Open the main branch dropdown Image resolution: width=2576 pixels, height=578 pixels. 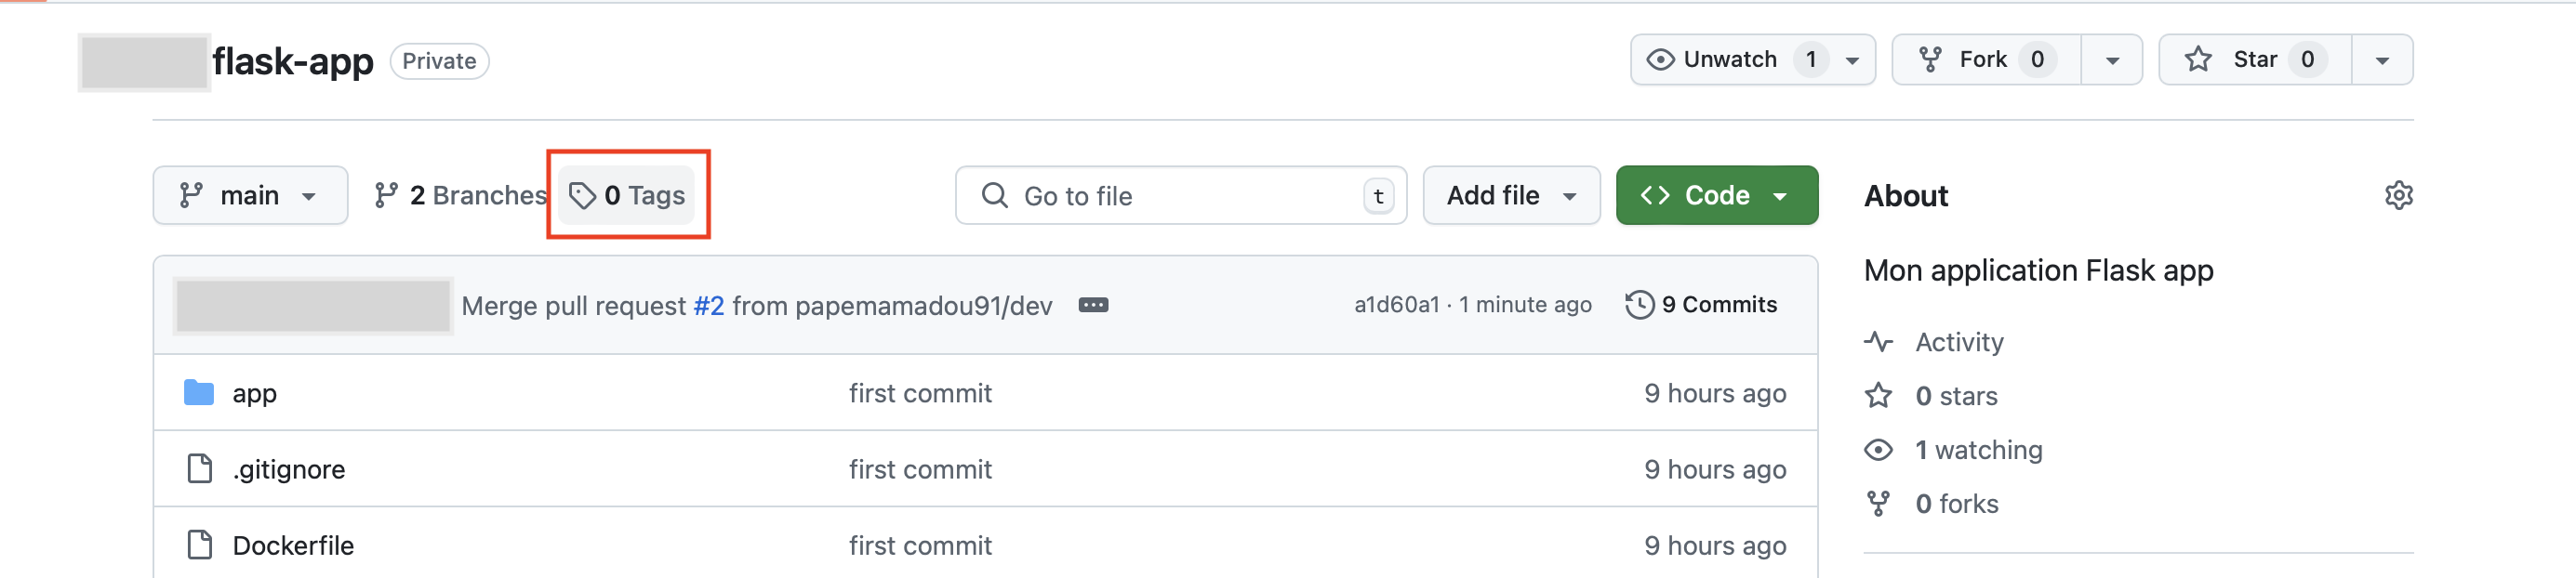point(249,195)
